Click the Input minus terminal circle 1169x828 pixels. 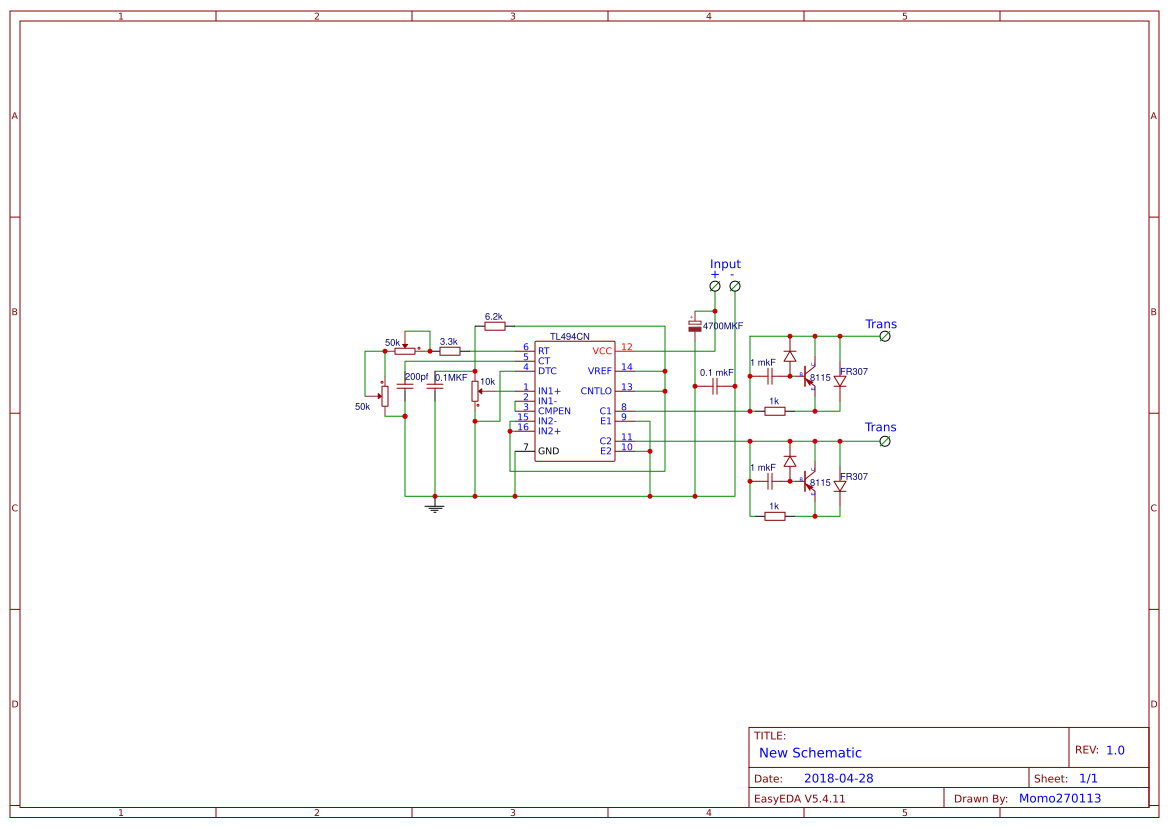[734, 286]
